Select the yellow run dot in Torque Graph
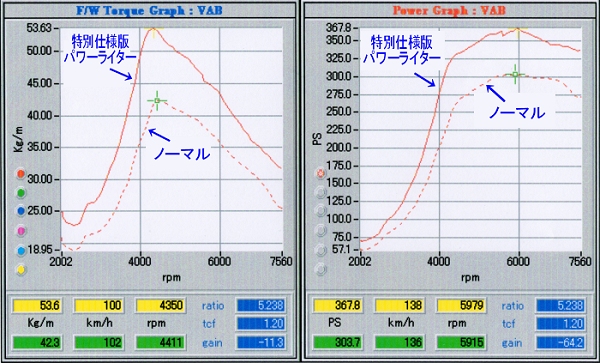This screenshot has width=600, height=363. [21, 270]
